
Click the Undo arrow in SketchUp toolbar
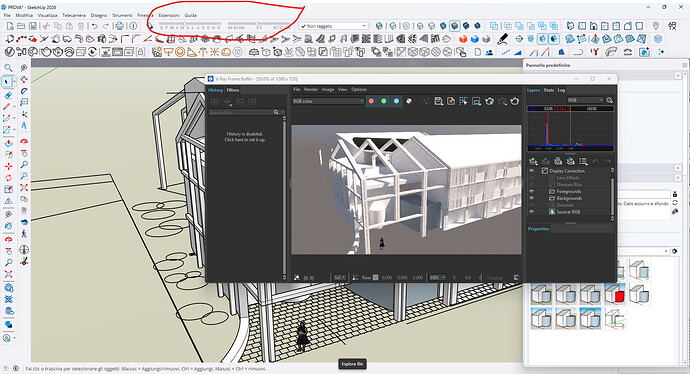coord(94,26)
